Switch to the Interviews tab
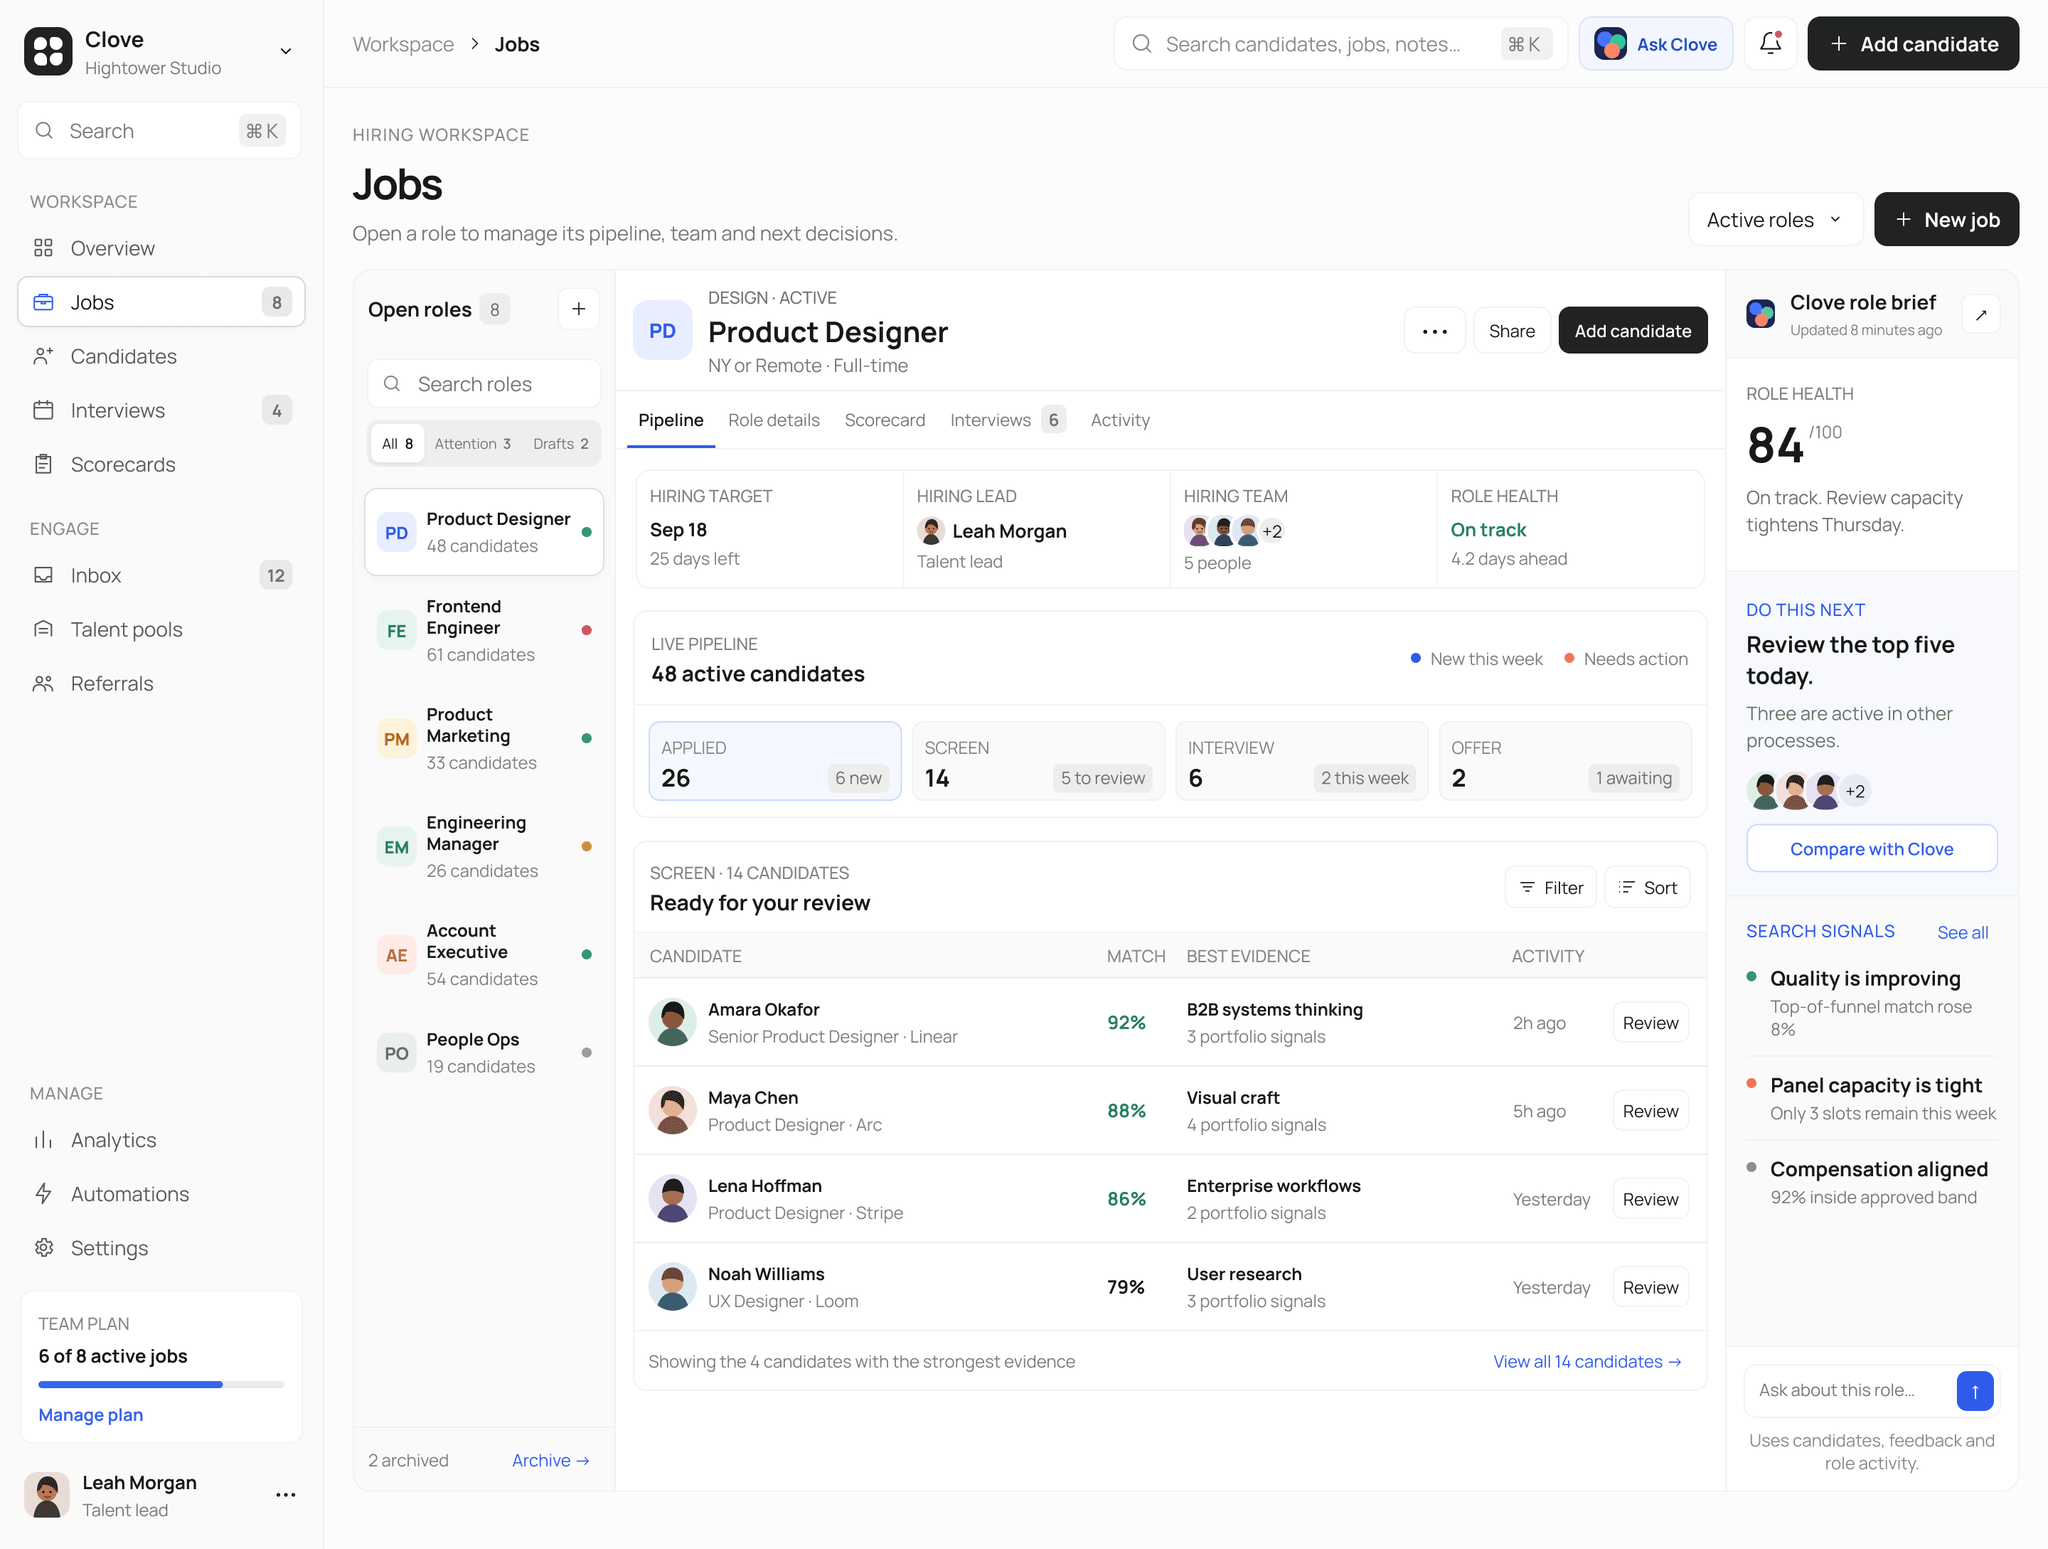The image size is (2048, 1549). (1007, 420)
